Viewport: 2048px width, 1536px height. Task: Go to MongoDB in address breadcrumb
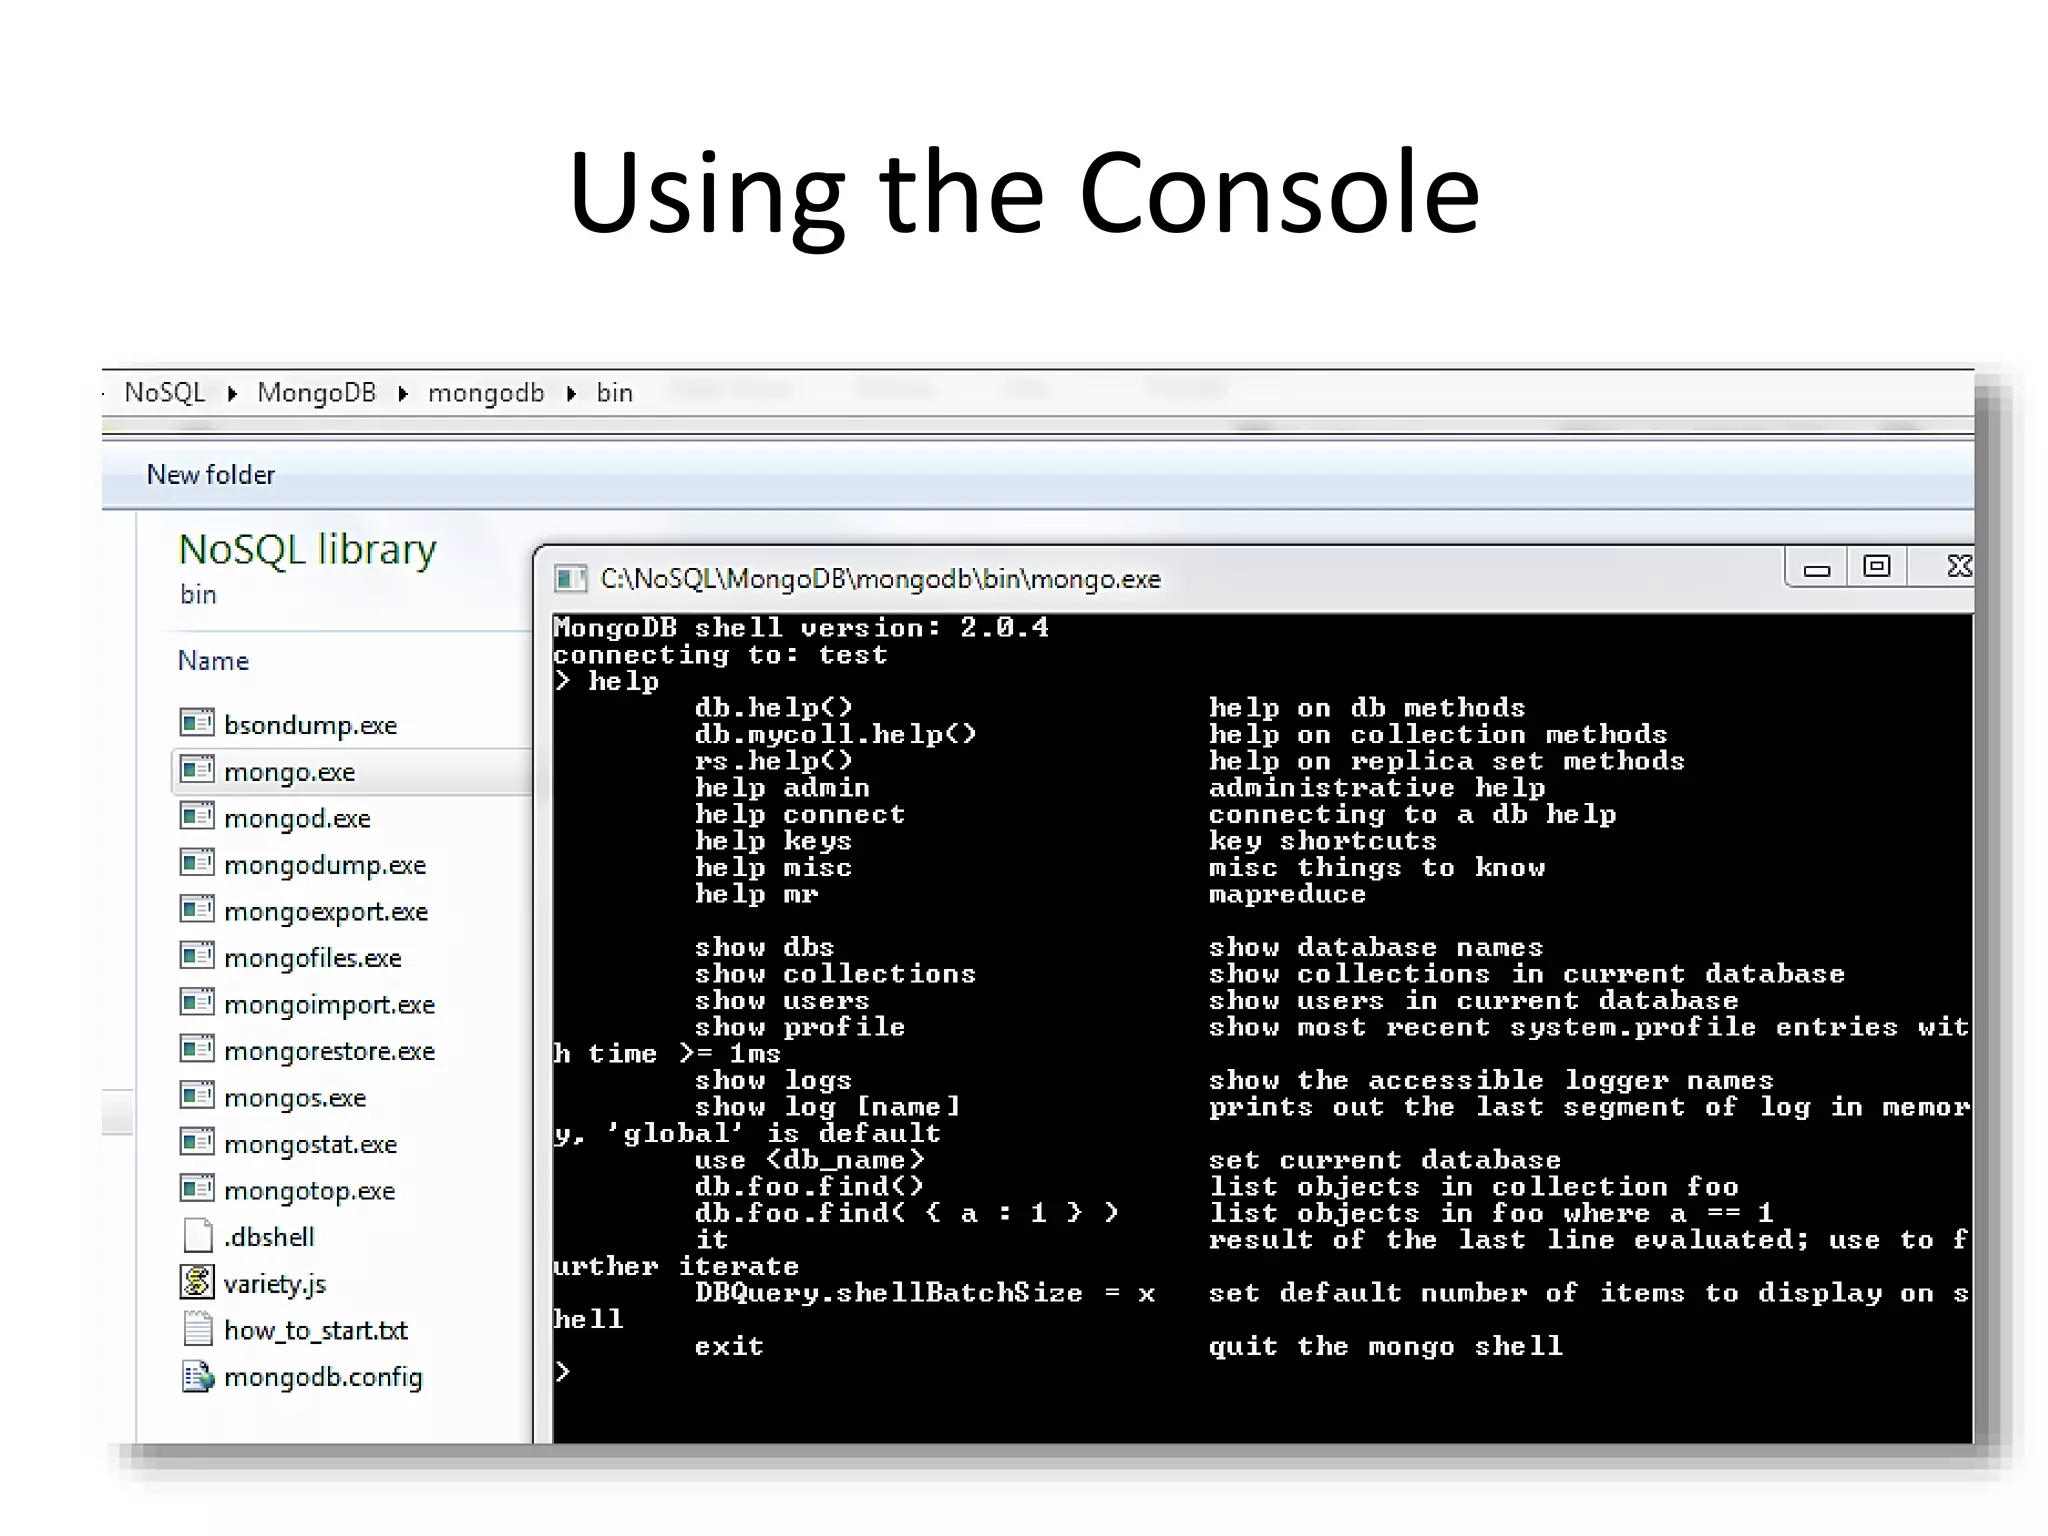tap(317, 392)
